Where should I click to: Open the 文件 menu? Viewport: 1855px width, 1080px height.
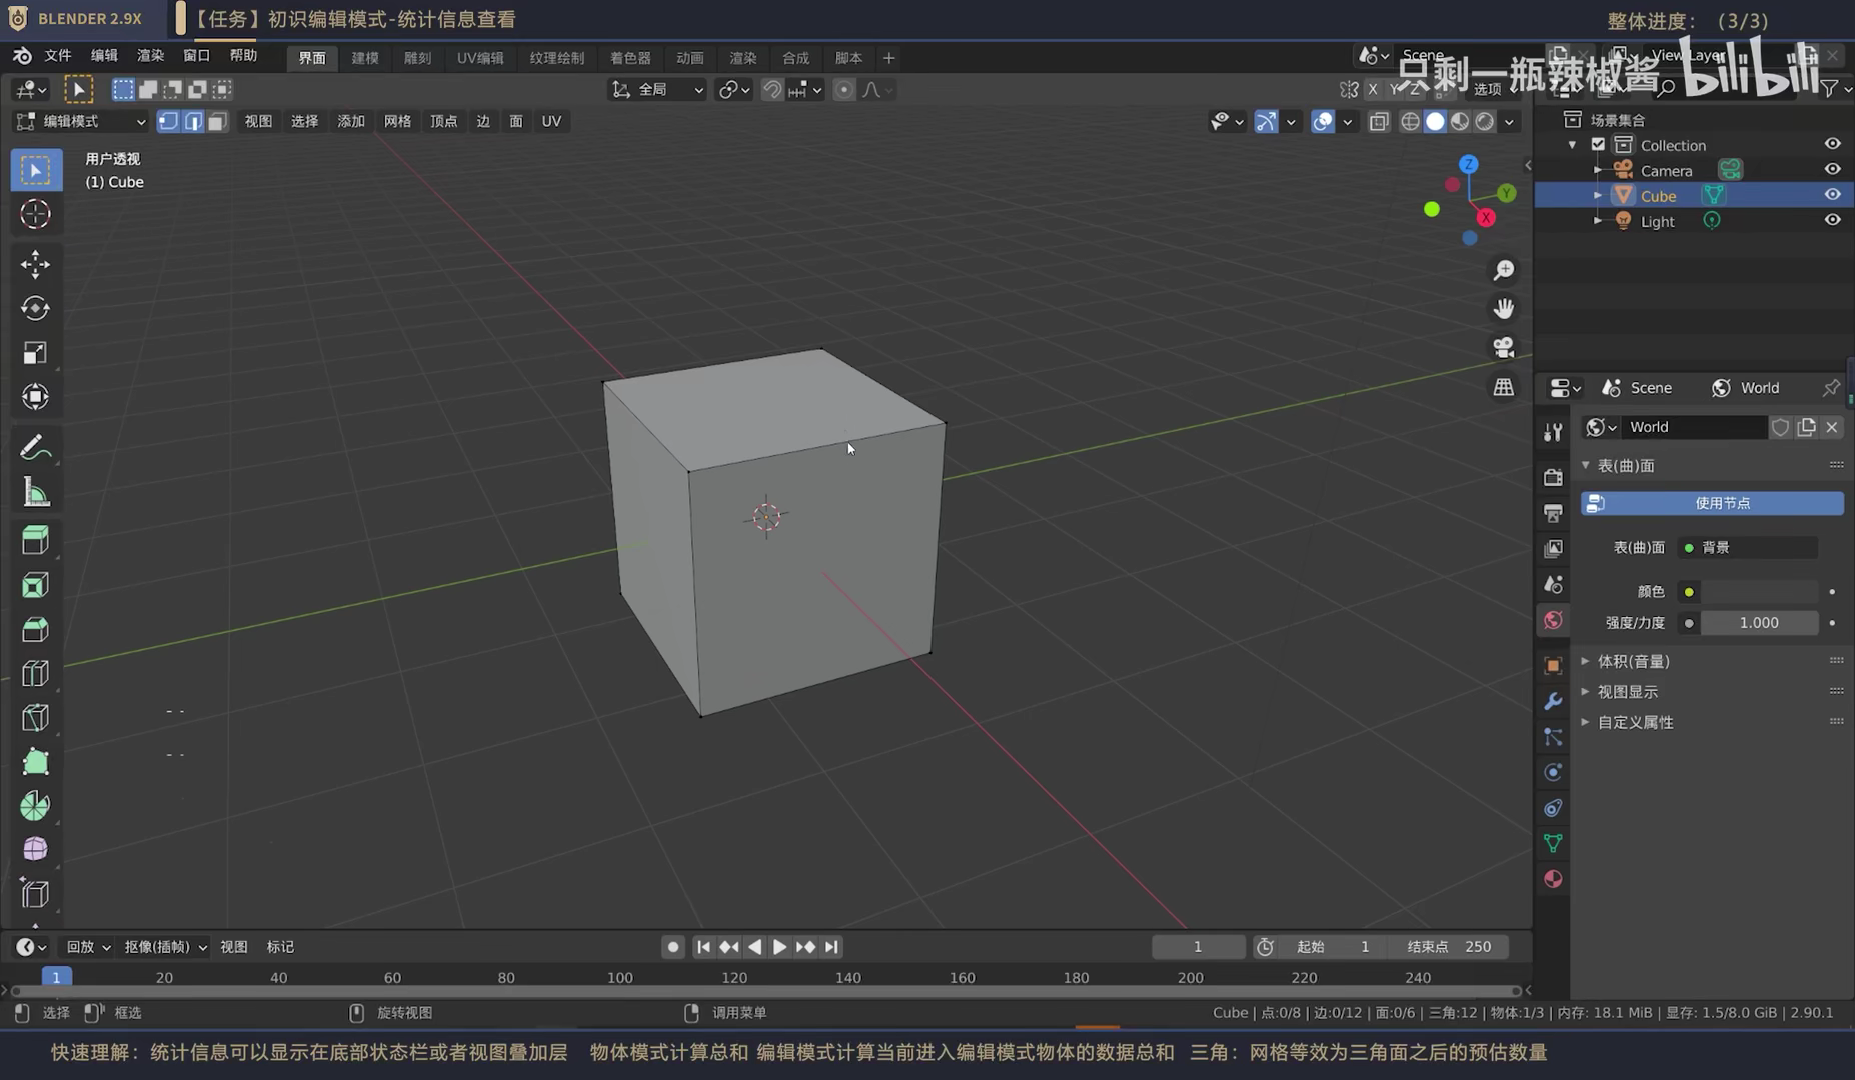[58, 56]
